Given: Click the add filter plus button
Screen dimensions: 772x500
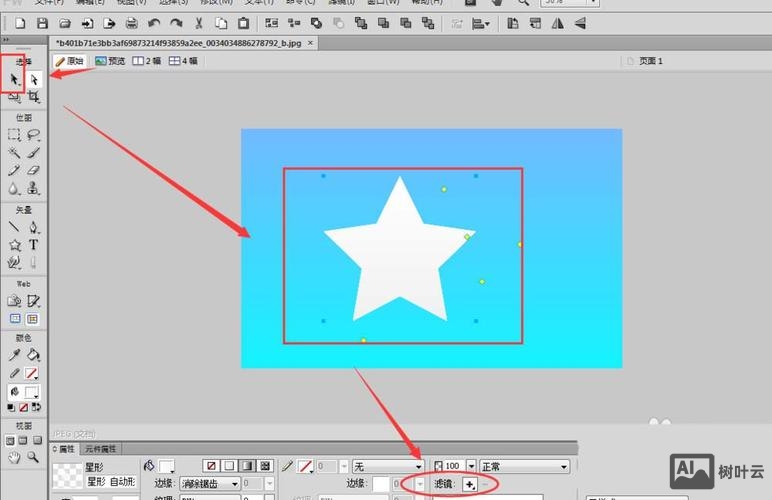Looking at the screenshot, I should [469, 484].
